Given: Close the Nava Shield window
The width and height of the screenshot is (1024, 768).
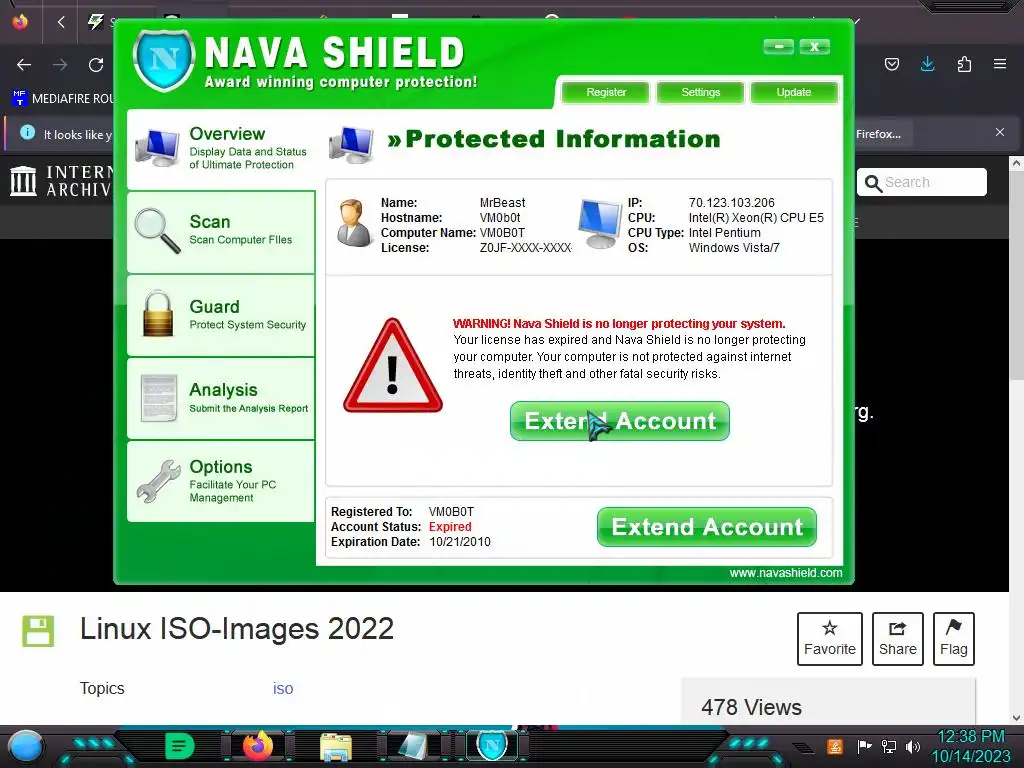Looking at the screenshot, I should tap(814, 46).
